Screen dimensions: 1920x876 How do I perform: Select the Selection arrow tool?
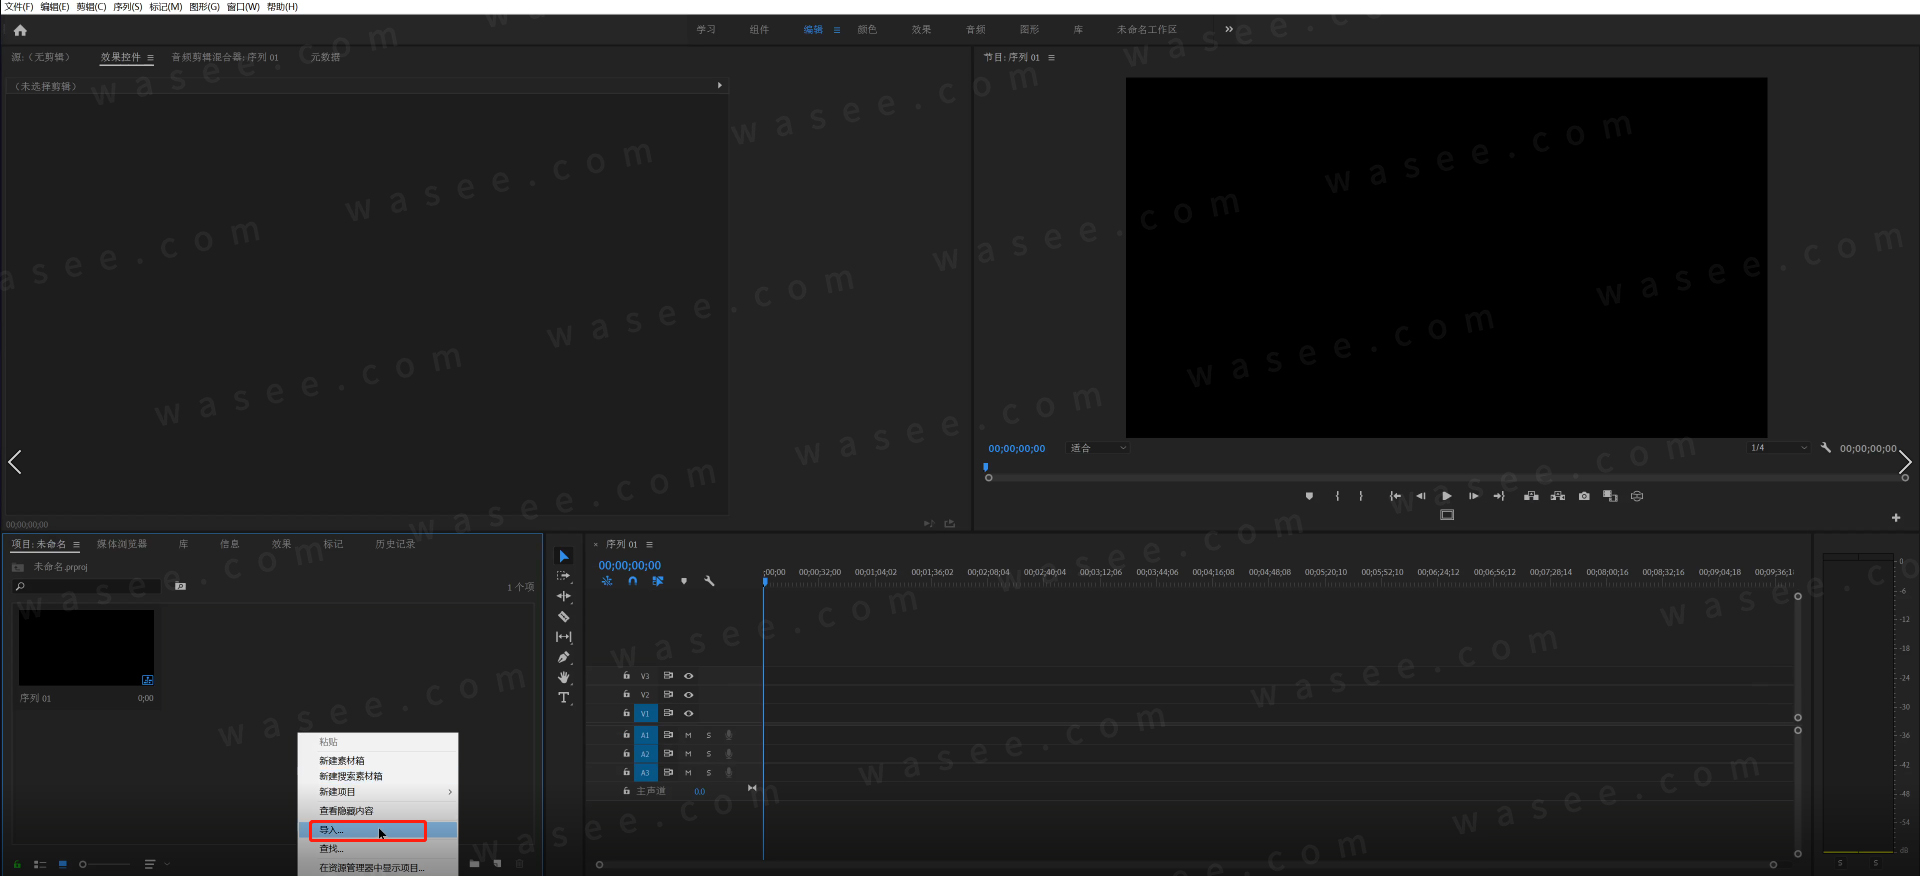[564, 556]
